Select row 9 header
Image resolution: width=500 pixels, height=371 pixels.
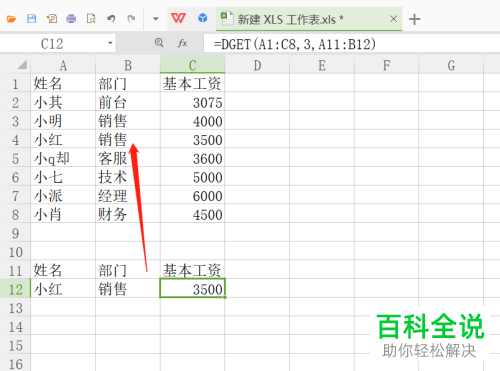pyautogui.click(x=15, y=233)
